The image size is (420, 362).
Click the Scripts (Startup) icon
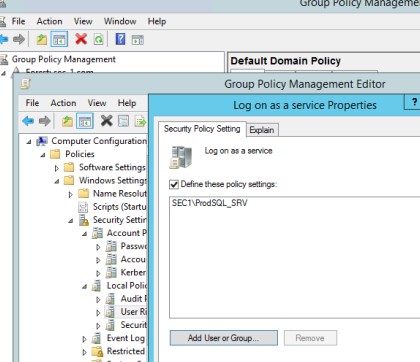click(83, 207)
